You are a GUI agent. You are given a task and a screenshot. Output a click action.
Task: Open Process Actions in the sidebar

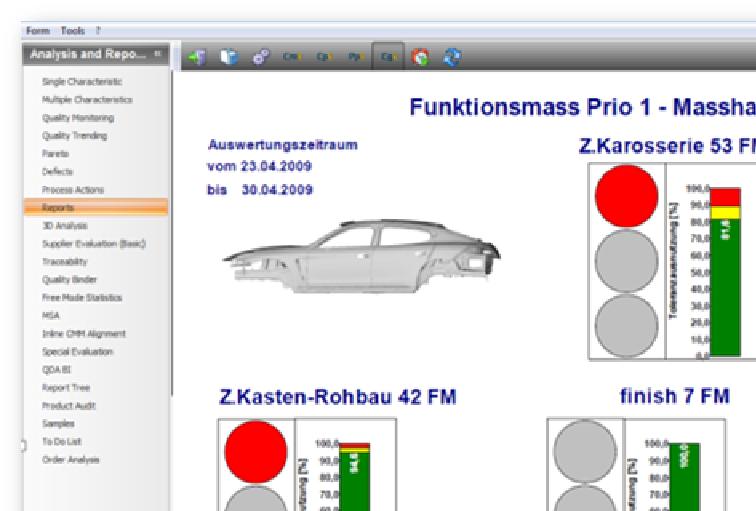click(73, 189)
